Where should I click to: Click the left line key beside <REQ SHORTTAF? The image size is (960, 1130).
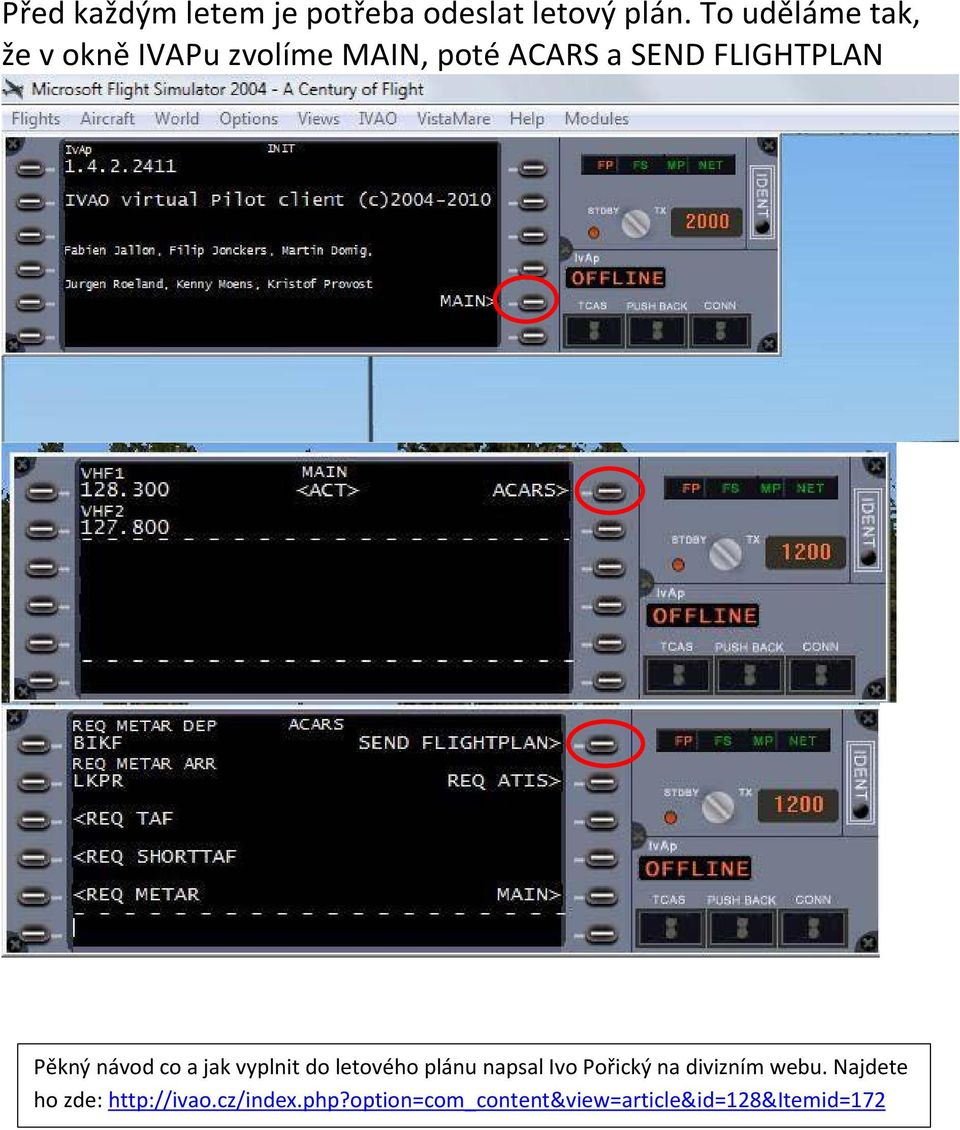[34, 858]
